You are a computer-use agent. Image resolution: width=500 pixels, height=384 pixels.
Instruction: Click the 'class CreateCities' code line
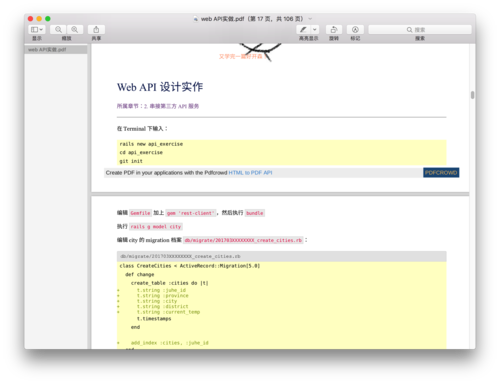click(190, 266)
